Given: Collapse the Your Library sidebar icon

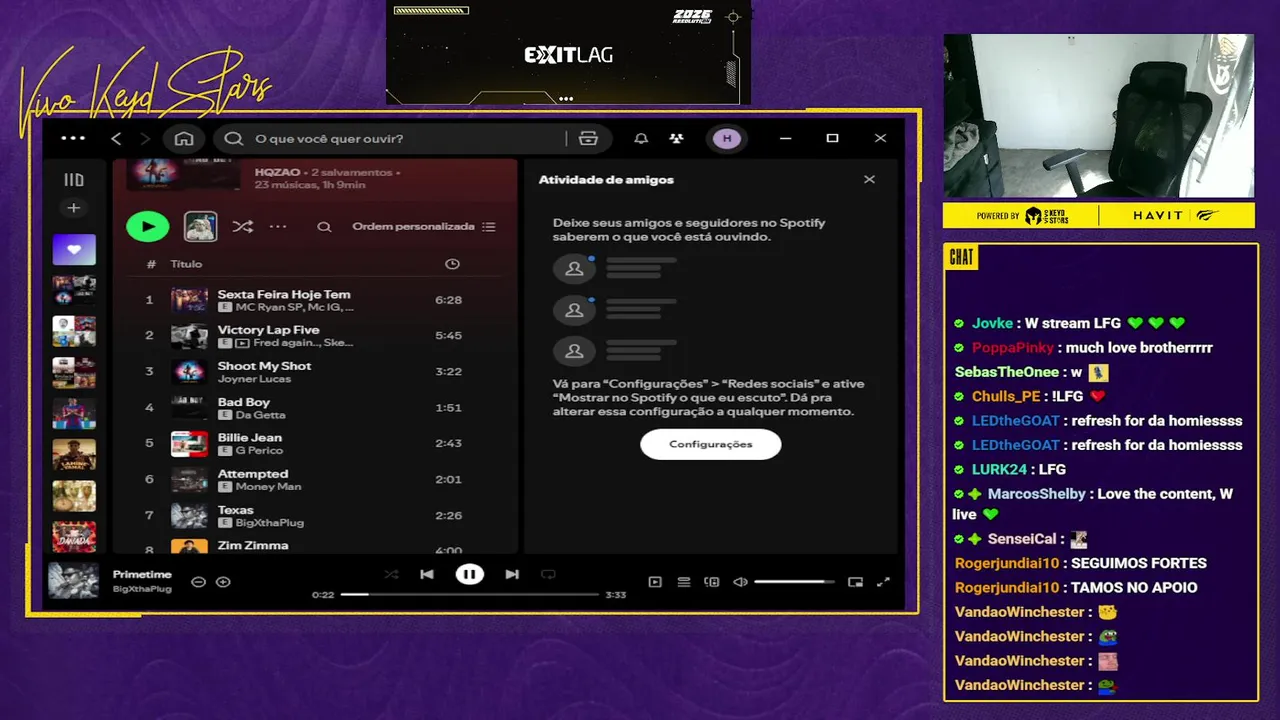Looking at the screenshot, I should click(x=74, y=180).
